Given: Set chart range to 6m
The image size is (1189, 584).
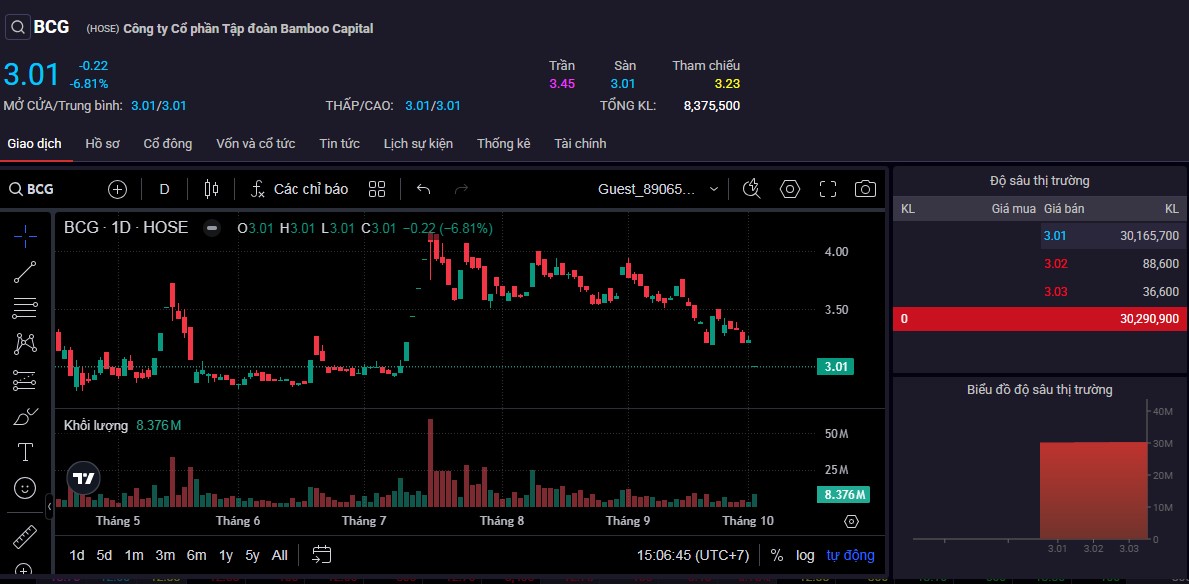Looking at the screenshot, I should (196, 555).
